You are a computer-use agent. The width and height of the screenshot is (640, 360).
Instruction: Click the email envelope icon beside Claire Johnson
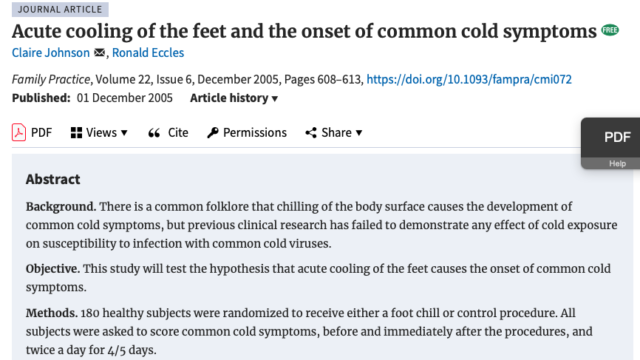click(99, 53)
